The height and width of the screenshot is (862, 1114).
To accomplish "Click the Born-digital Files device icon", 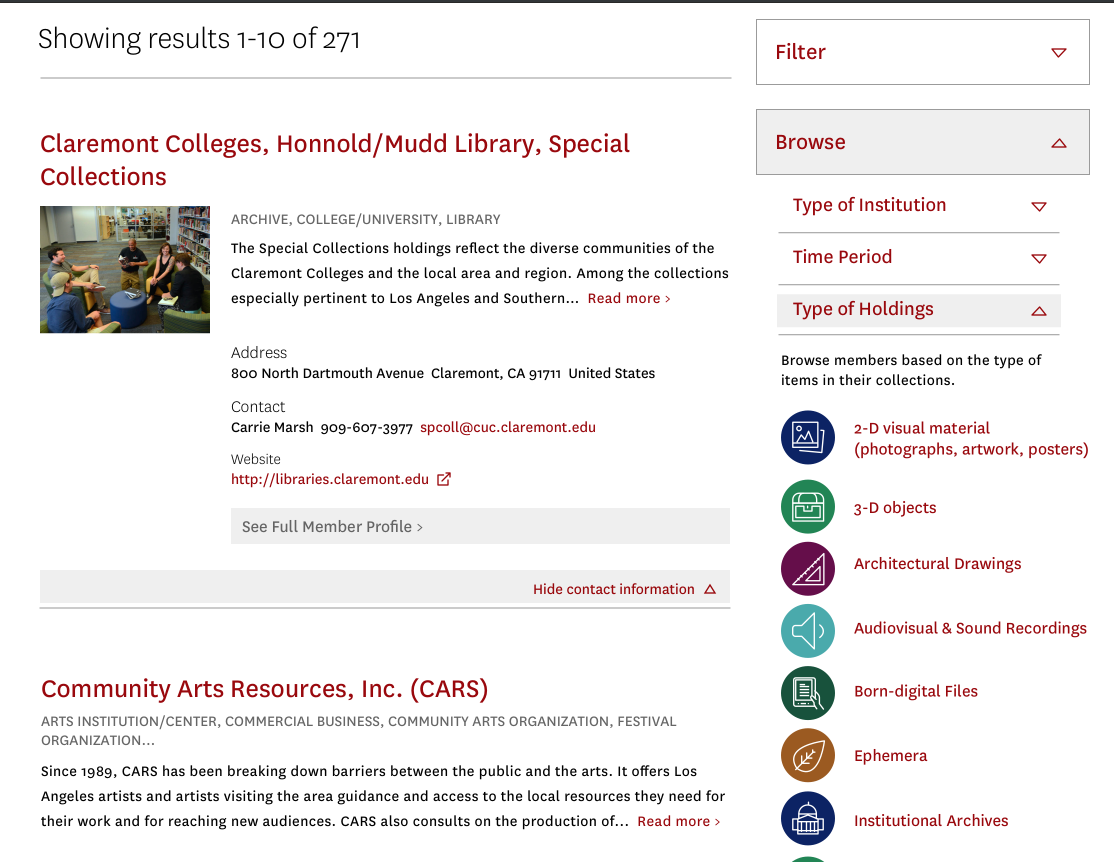I will [x=808, y=693].
